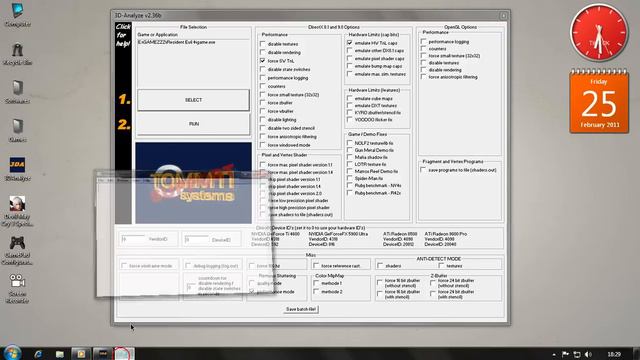Open the Windows Start menu
Viewport: 640px width, 360px height.
12,353
